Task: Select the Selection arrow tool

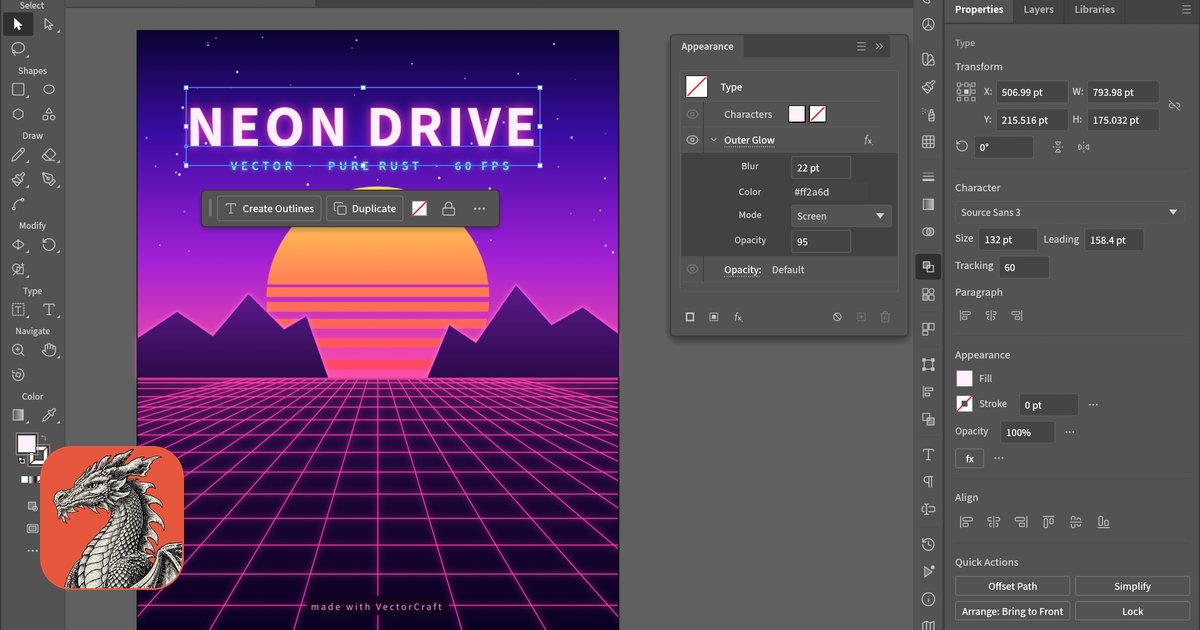Action: click(x=18, y=23)
